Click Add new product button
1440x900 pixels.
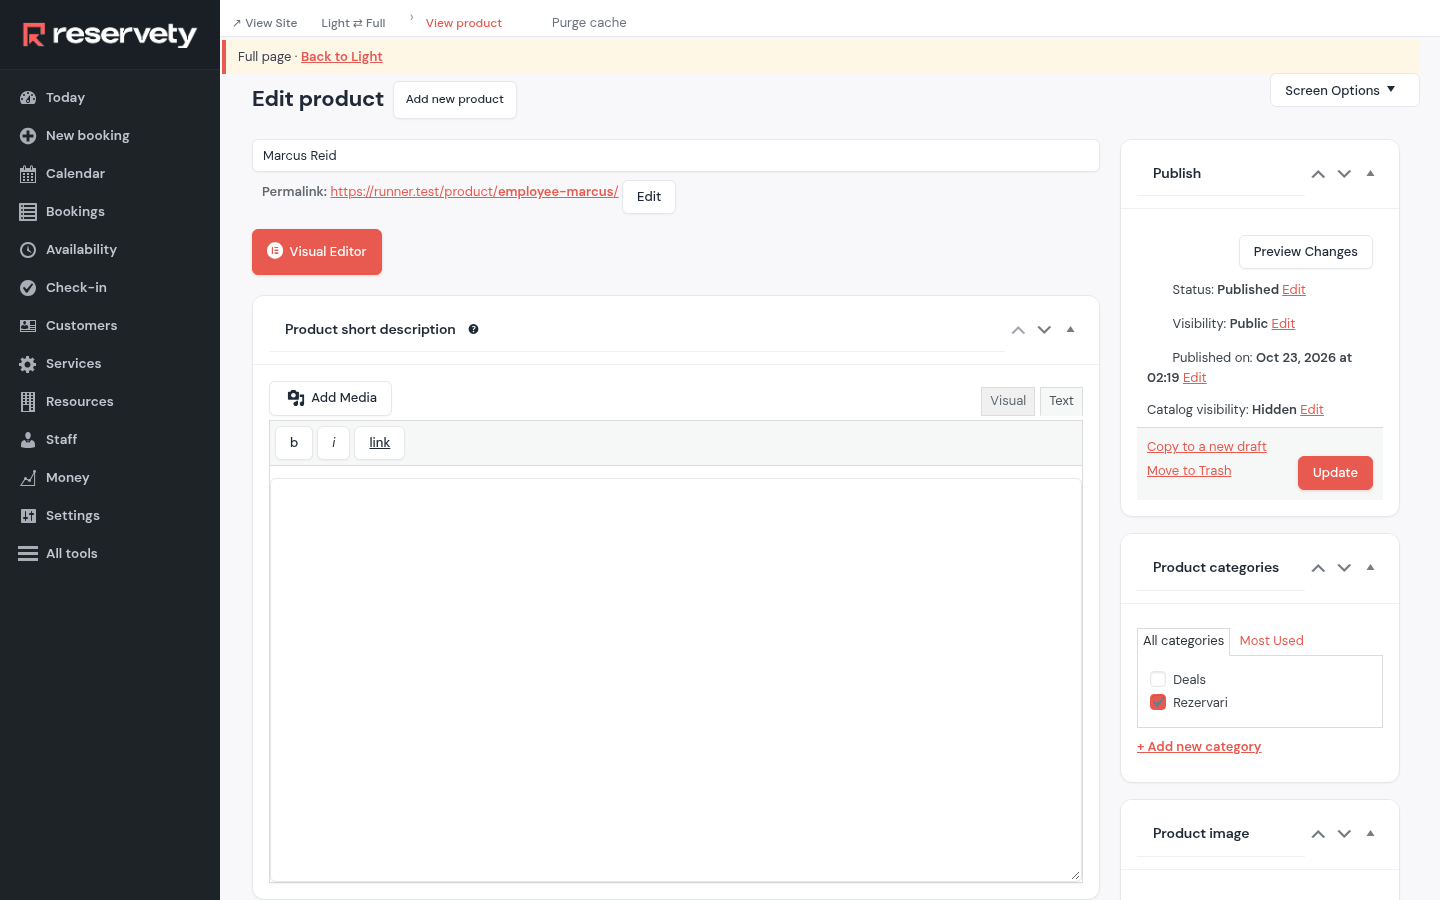(455, 100)
